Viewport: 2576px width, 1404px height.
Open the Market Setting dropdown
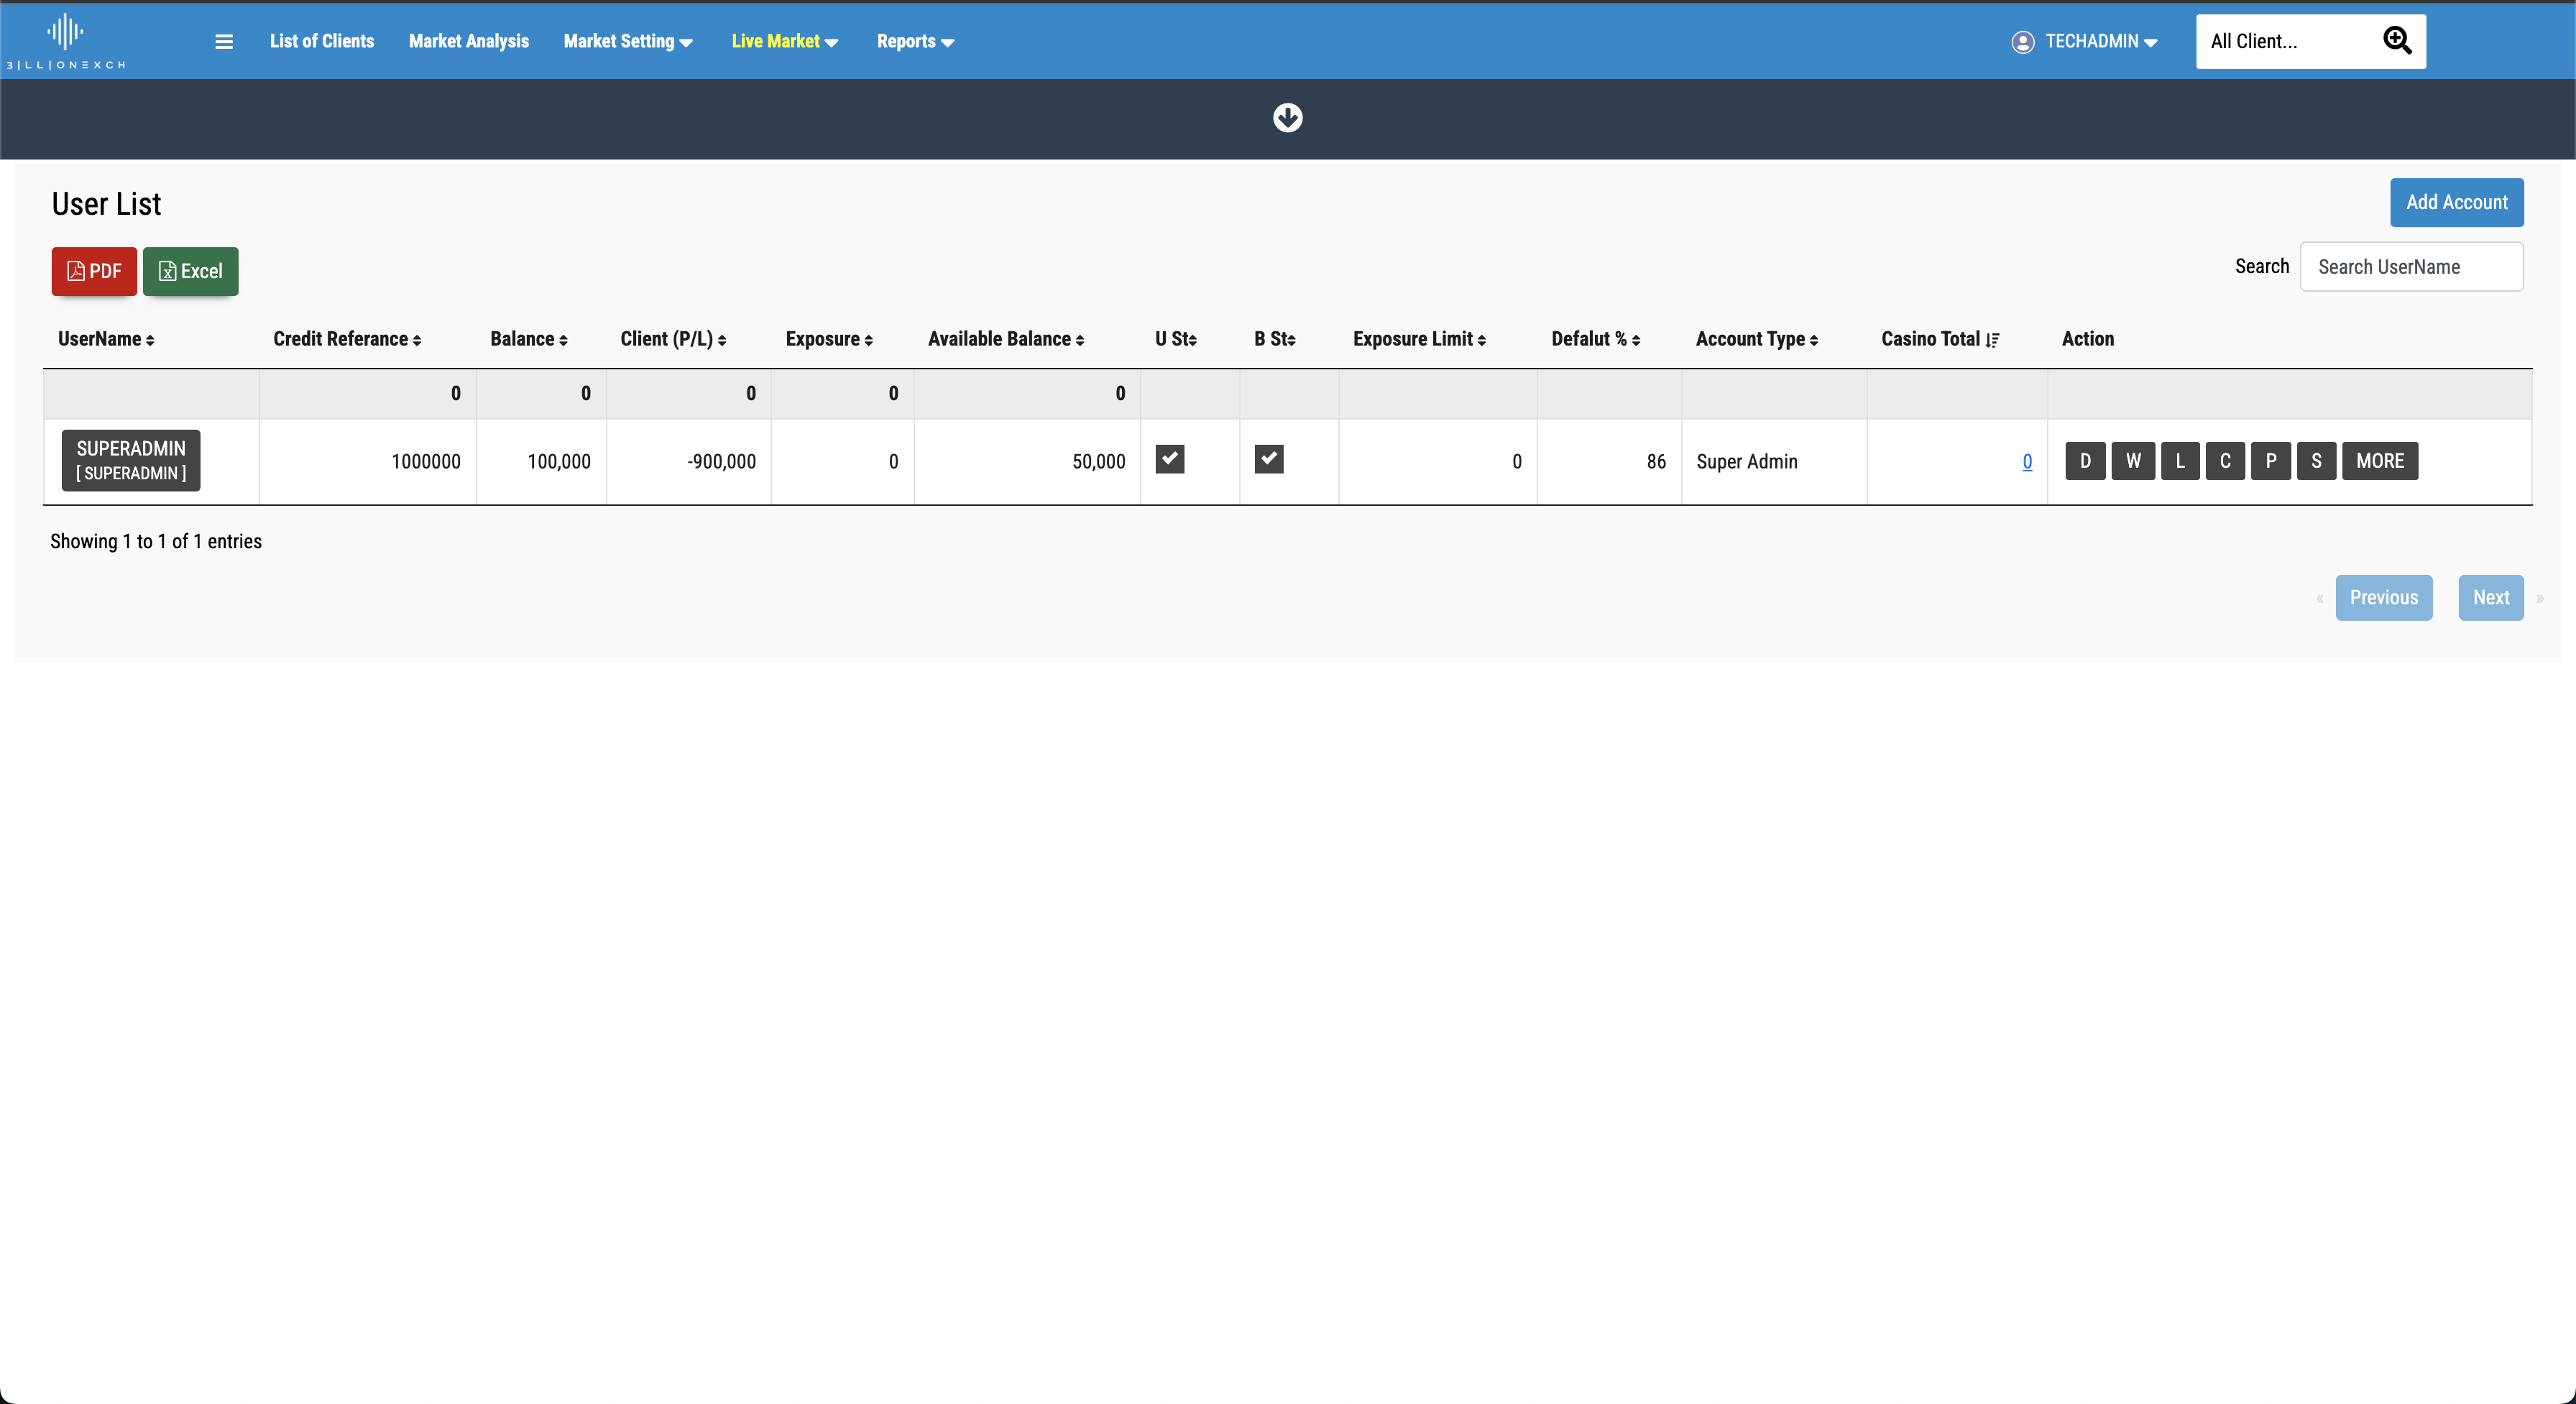tap(627, 41)
